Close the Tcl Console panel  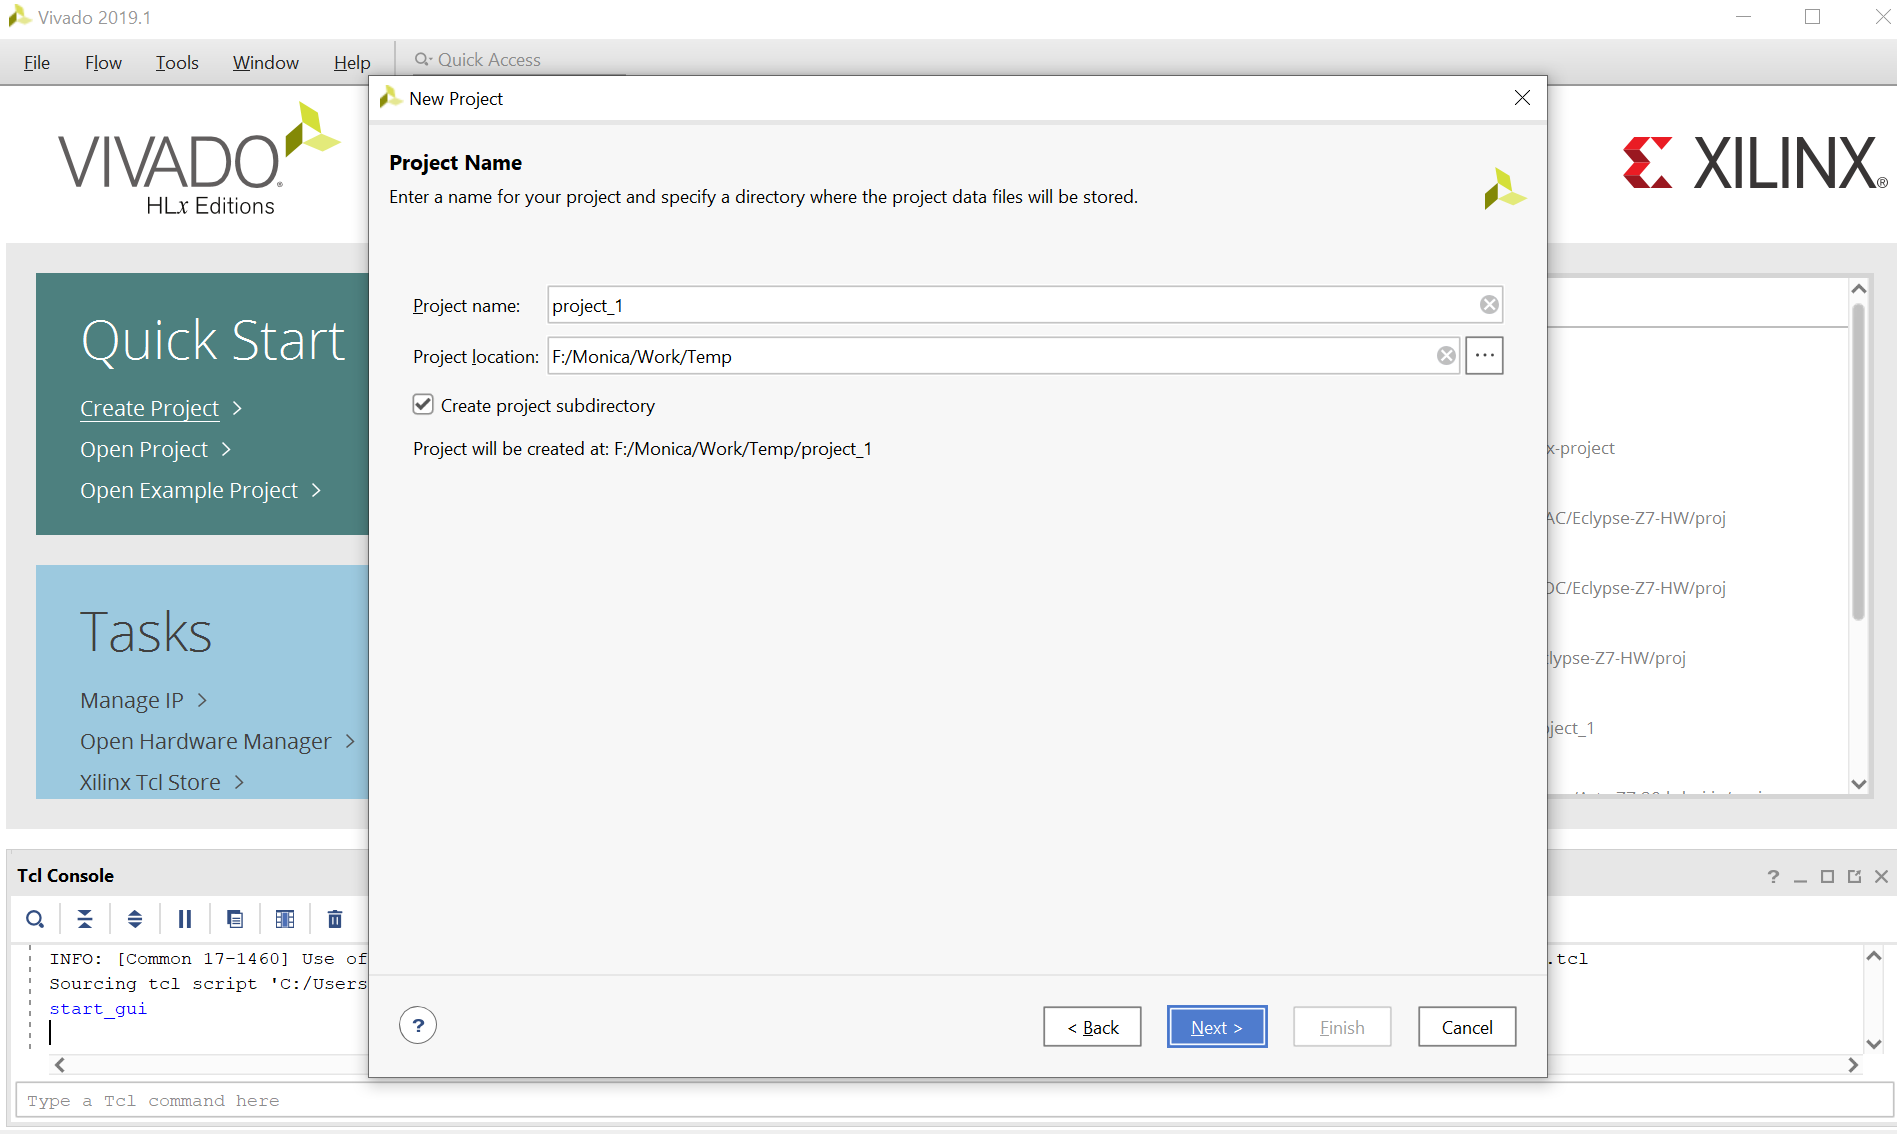click(x=1881, y=877)
